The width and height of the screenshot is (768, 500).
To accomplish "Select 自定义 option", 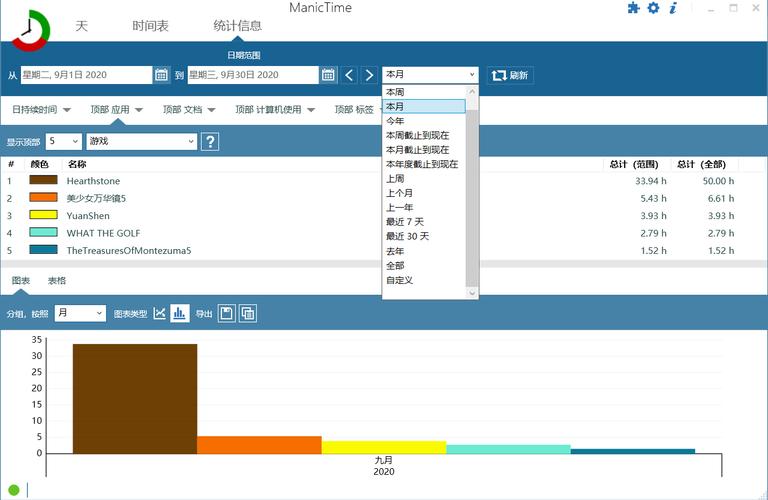I will [x=424, y=280].
